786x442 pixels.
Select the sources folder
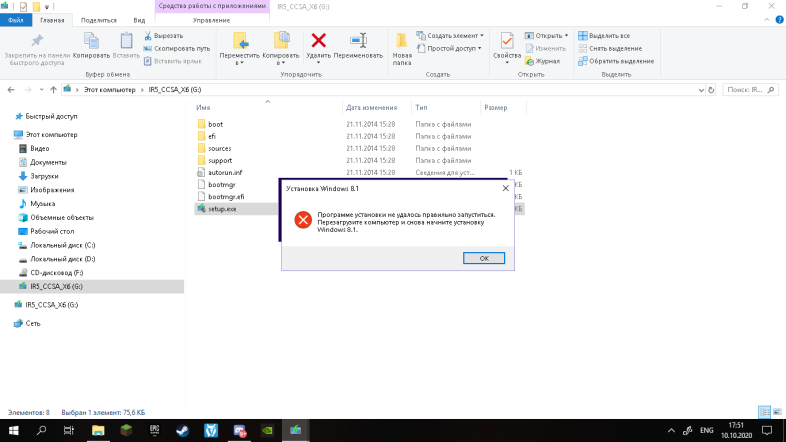[x=220, y=148]
